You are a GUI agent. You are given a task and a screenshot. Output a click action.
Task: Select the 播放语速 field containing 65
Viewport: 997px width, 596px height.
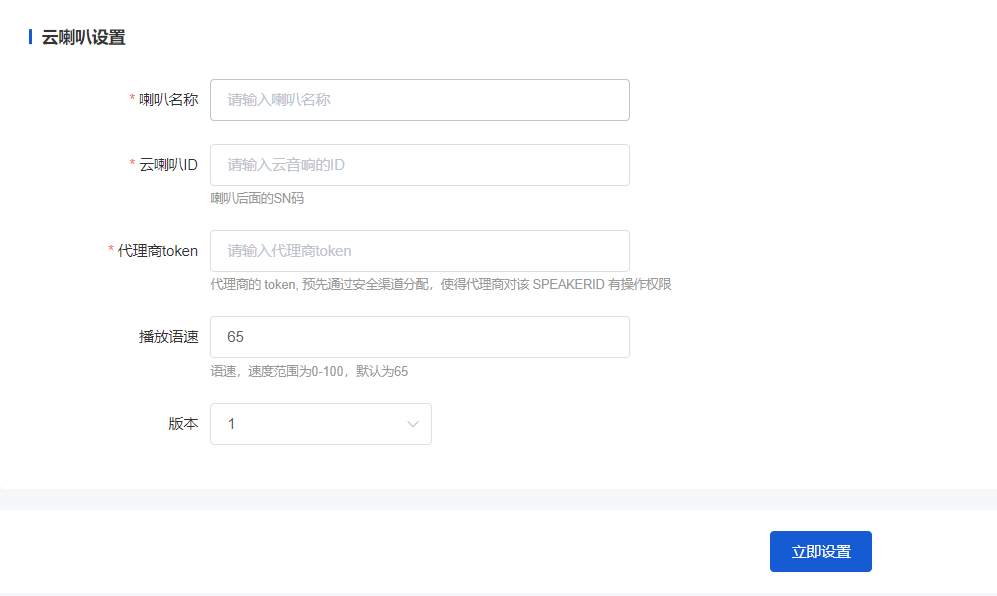click(420, 336)
